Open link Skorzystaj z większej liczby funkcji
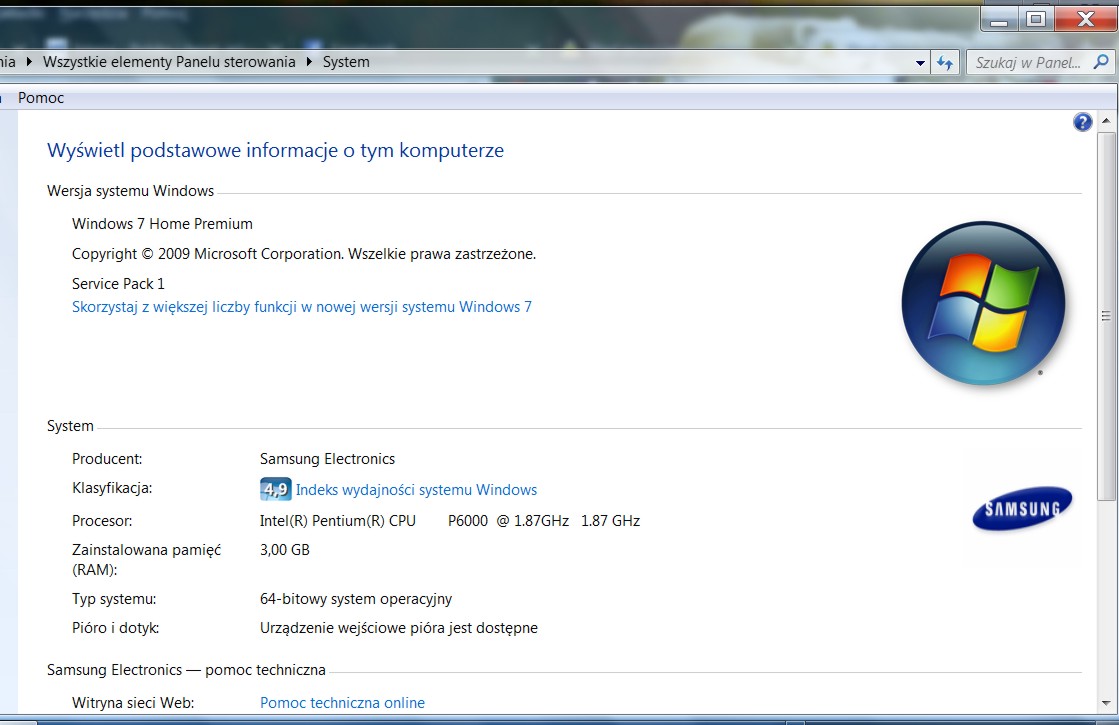Screen dimensions: 1119x725 point(302,307)
